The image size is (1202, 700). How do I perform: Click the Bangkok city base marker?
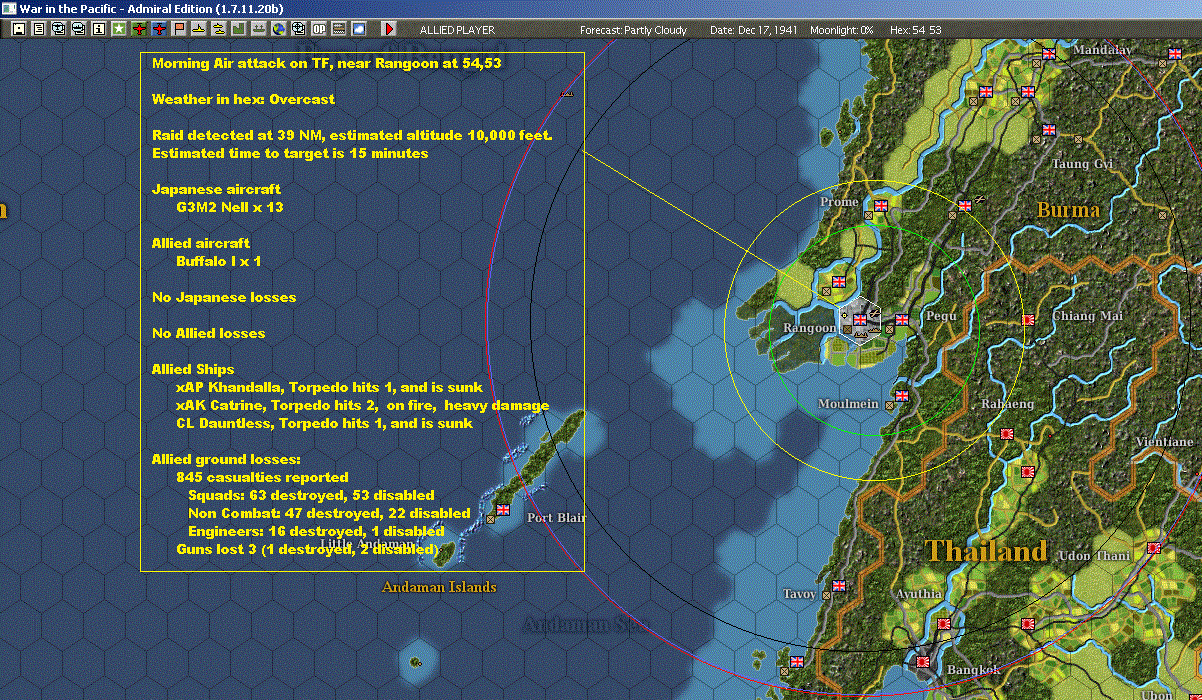(924, 662)
